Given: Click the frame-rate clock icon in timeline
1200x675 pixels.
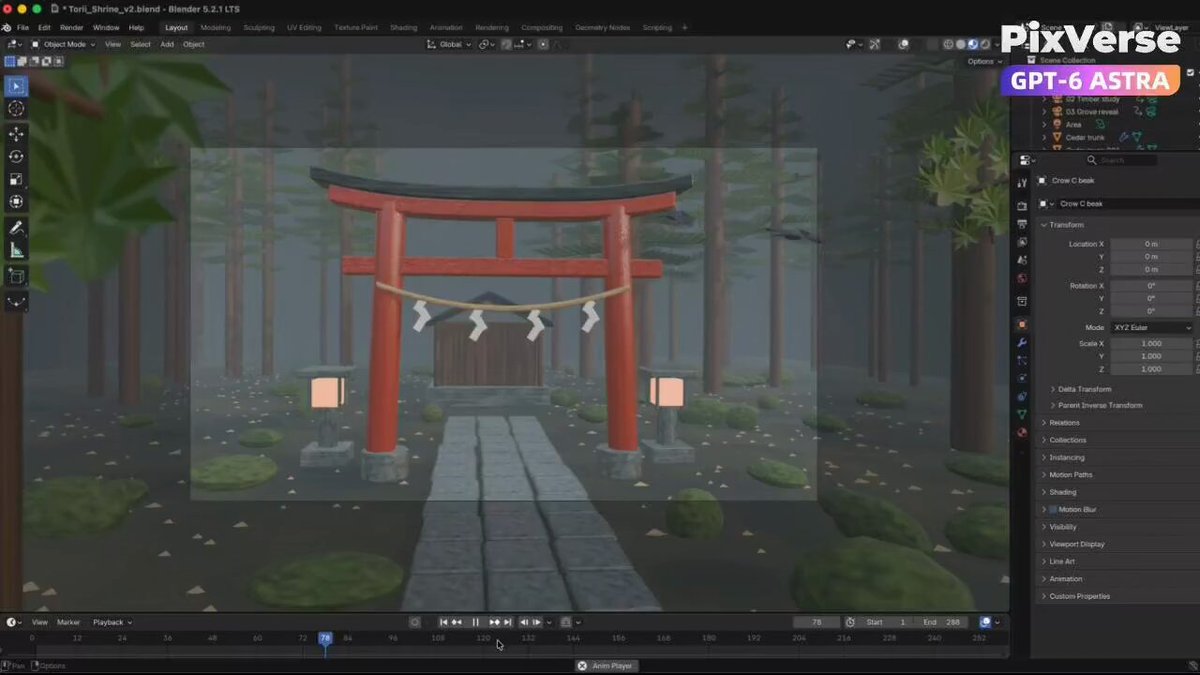Looking at the screenshot, I should pos(850,622).
